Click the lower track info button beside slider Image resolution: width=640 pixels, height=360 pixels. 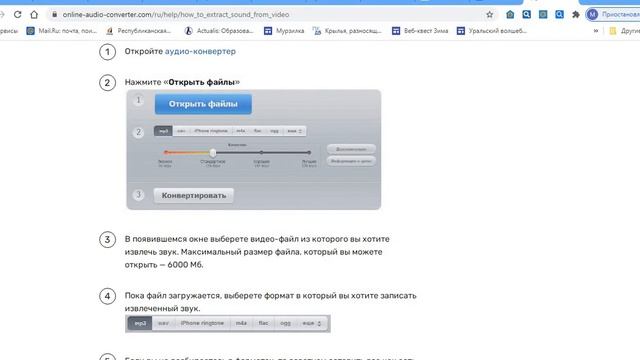[x=351, y=161]
